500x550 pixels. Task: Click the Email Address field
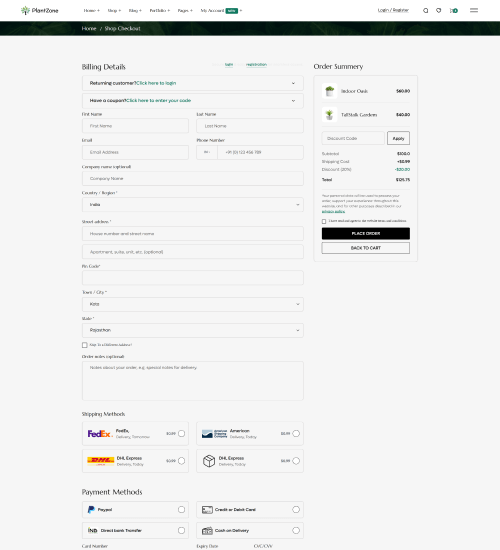[135, 152]
